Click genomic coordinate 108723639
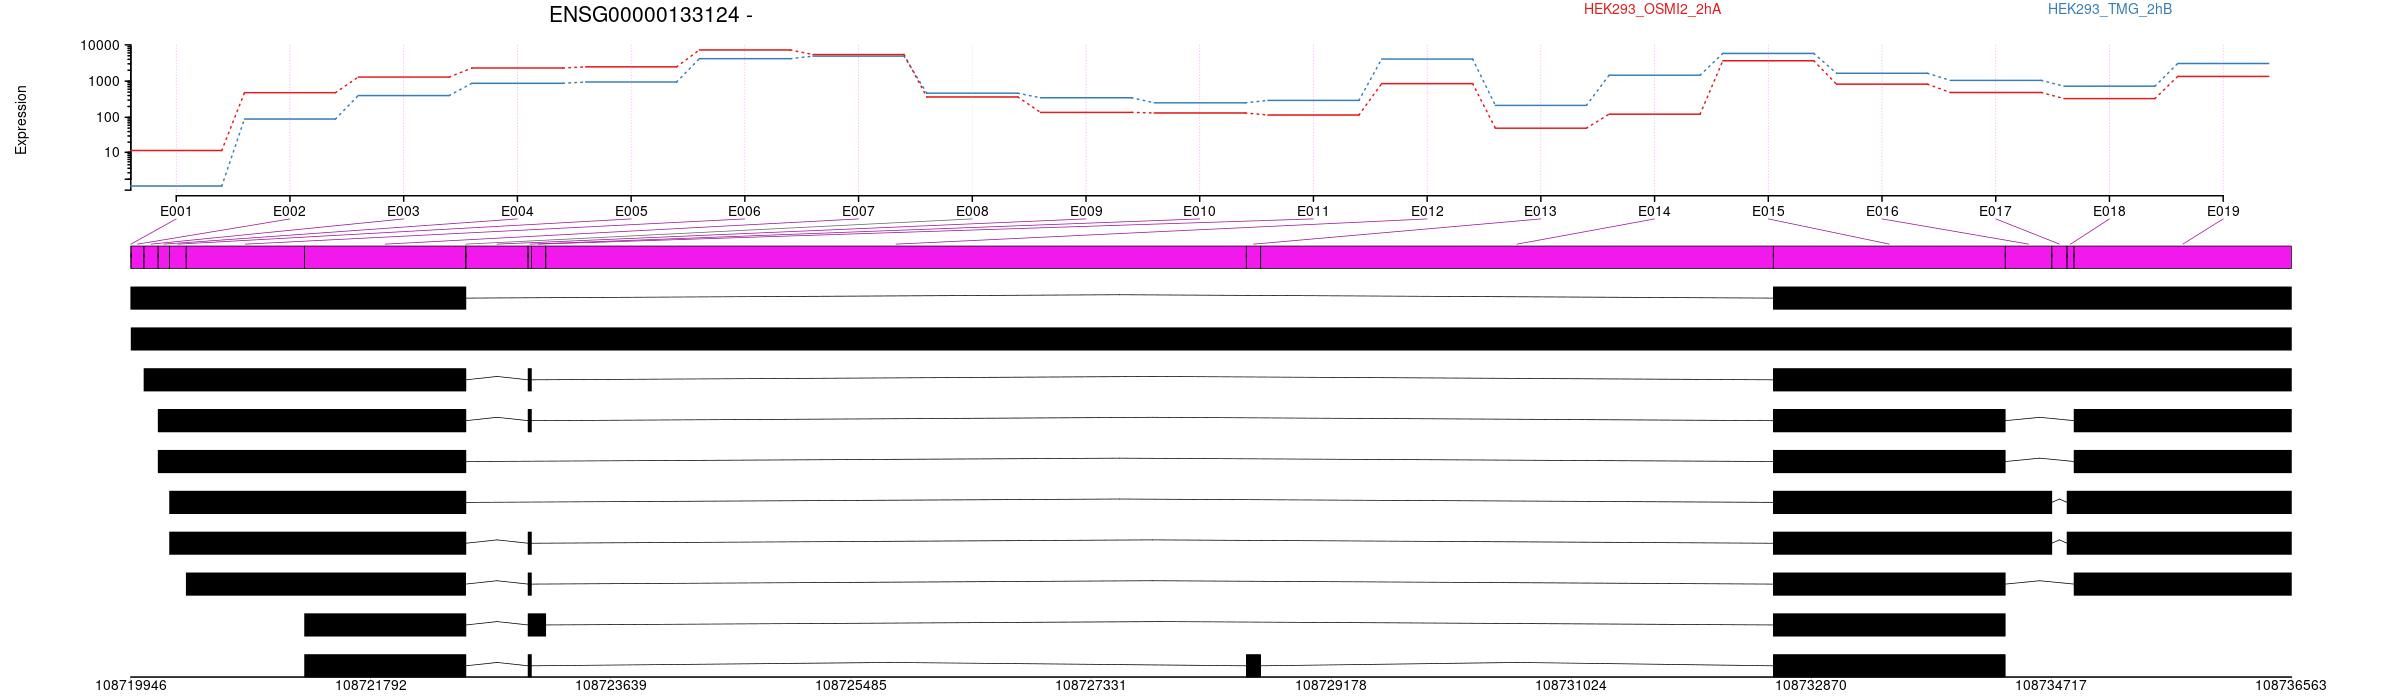Viewport: 2400px width, 700px height. (x=611, y=686)
